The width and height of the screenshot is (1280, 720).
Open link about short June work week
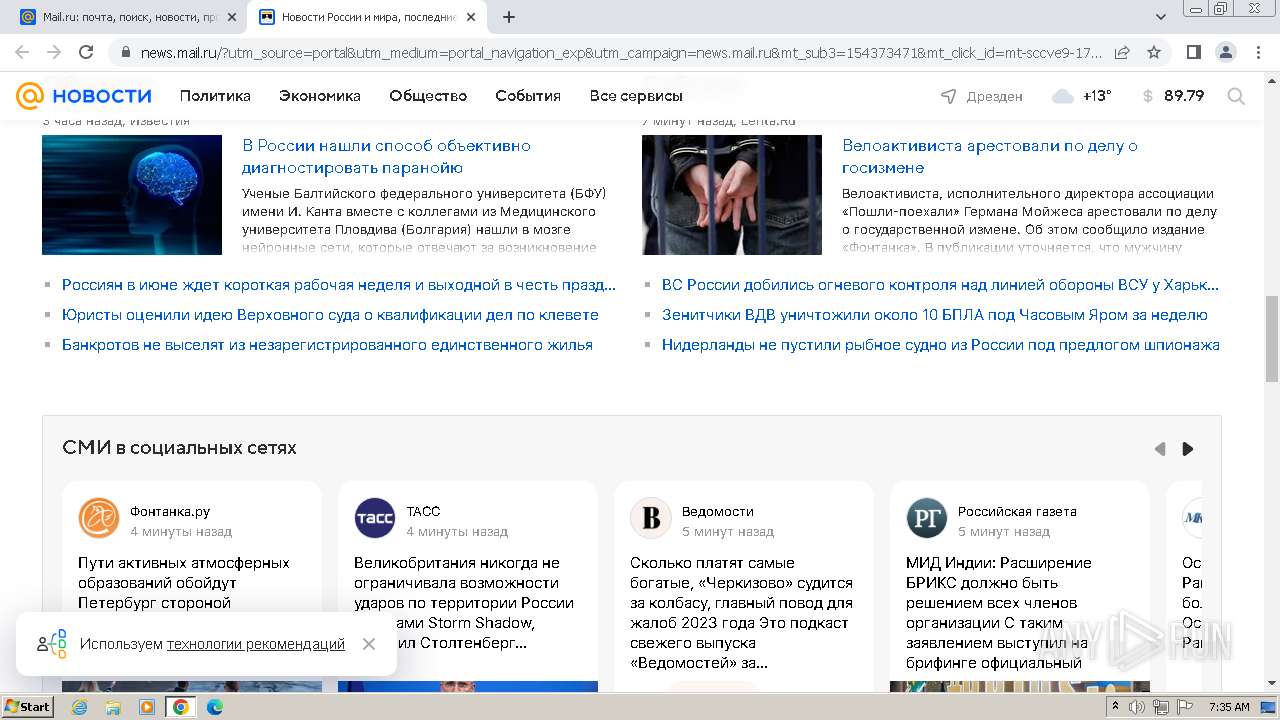[339, 285]
